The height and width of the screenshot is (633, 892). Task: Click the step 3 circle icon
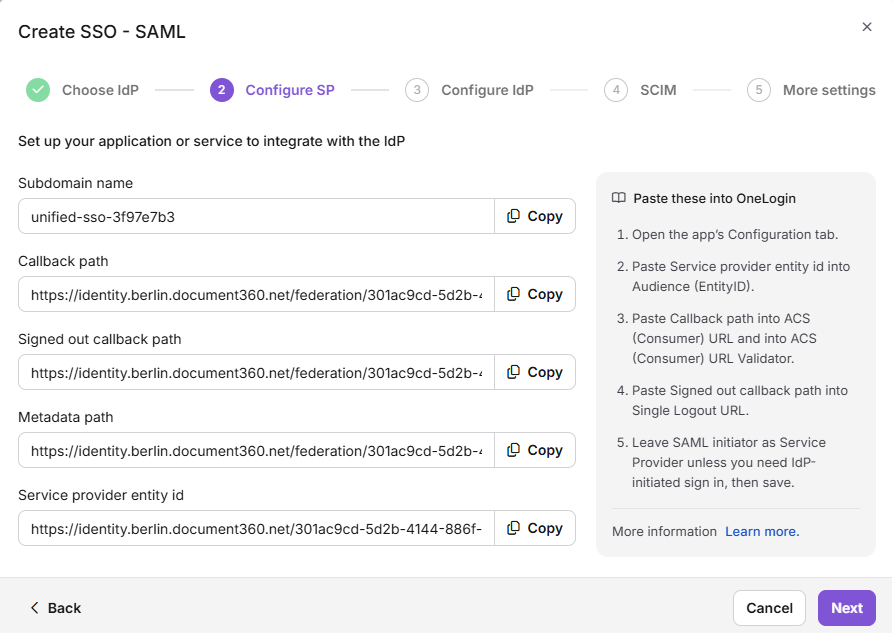click(417, 90)
